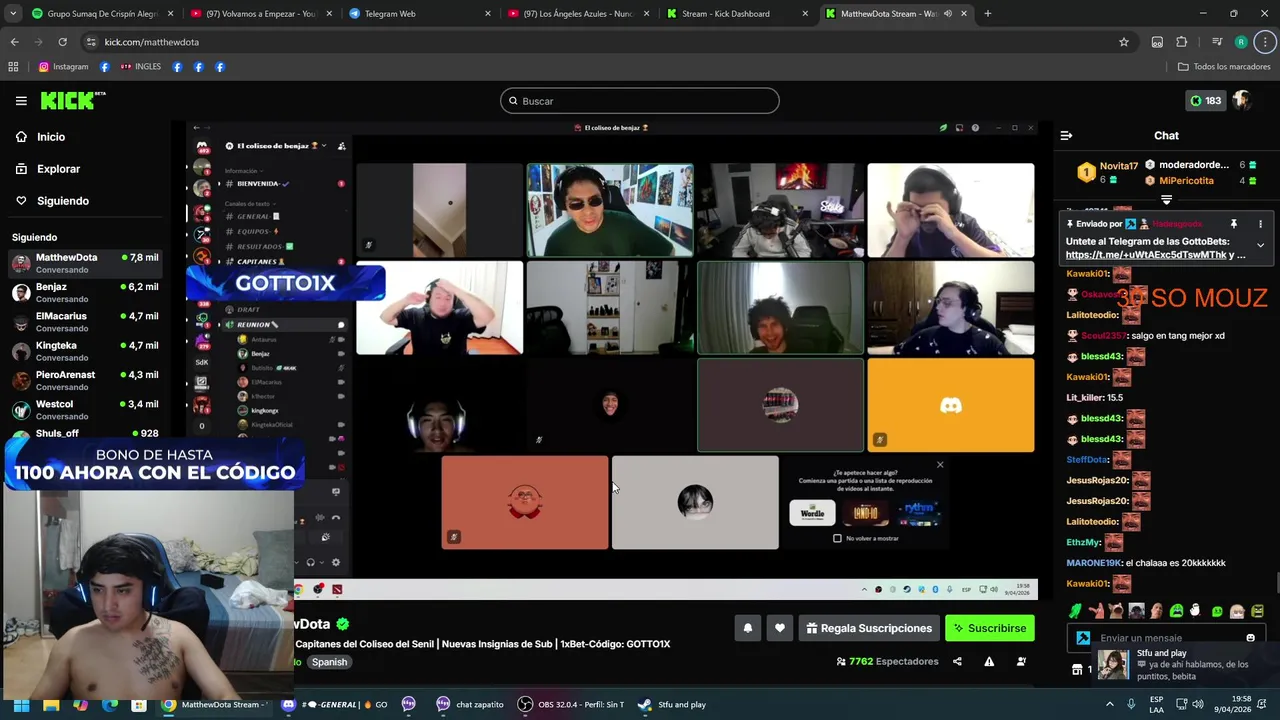Screen dimensions: 1280x720
Task: Open Explorar in the sidebar
Action: 48,169
